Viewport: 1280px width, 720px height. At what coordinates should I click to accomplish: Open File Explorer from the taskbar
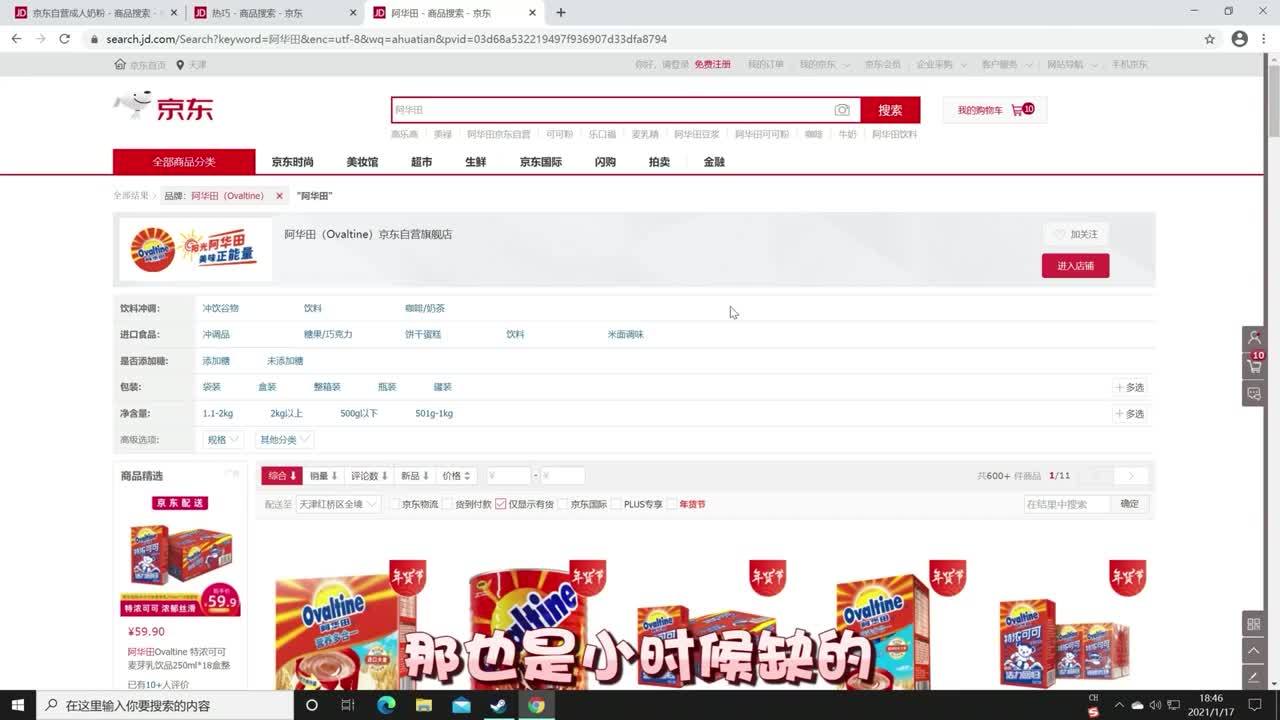pos(423,705)
